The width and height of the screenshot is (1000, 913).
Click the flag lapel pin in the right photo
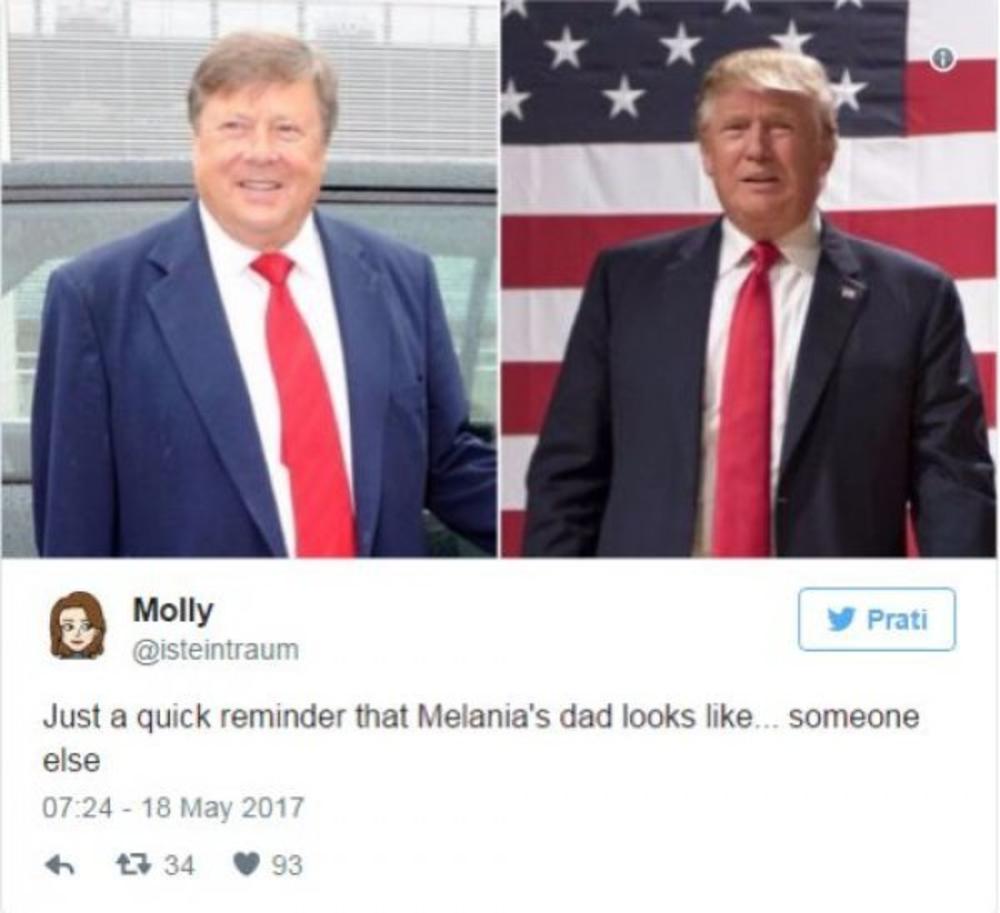pyautogui.click(x=848, y=291)
